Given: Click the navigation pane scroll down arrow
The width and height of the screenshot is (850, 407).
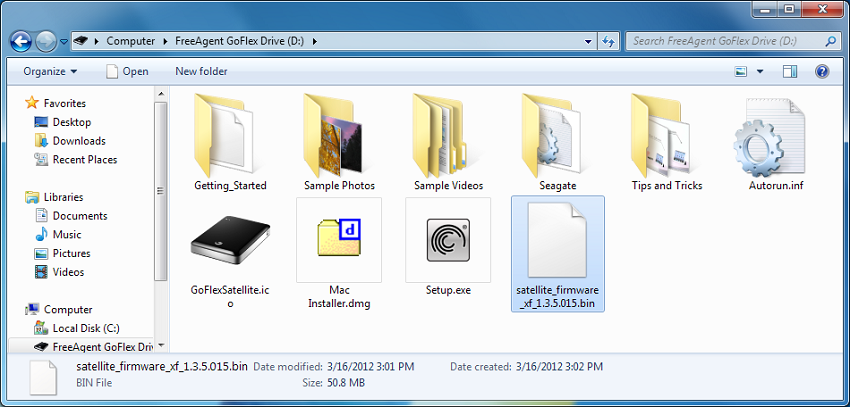Looking at the screenshot, I should [161, 346].
